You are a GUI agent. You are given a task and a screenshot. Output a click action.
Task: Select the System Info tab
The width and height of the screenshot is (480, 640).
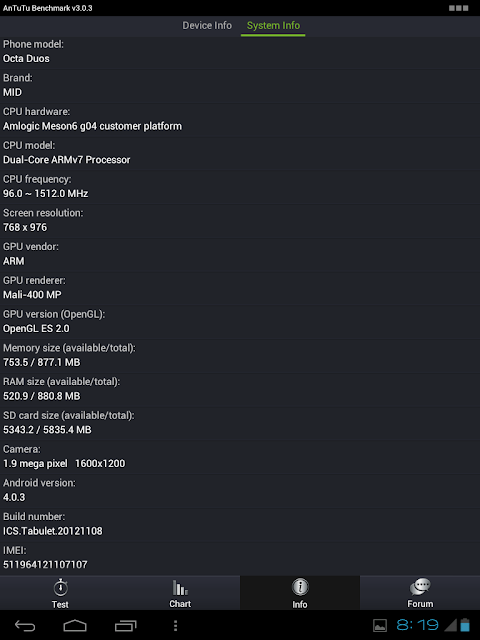coord(273,26)
